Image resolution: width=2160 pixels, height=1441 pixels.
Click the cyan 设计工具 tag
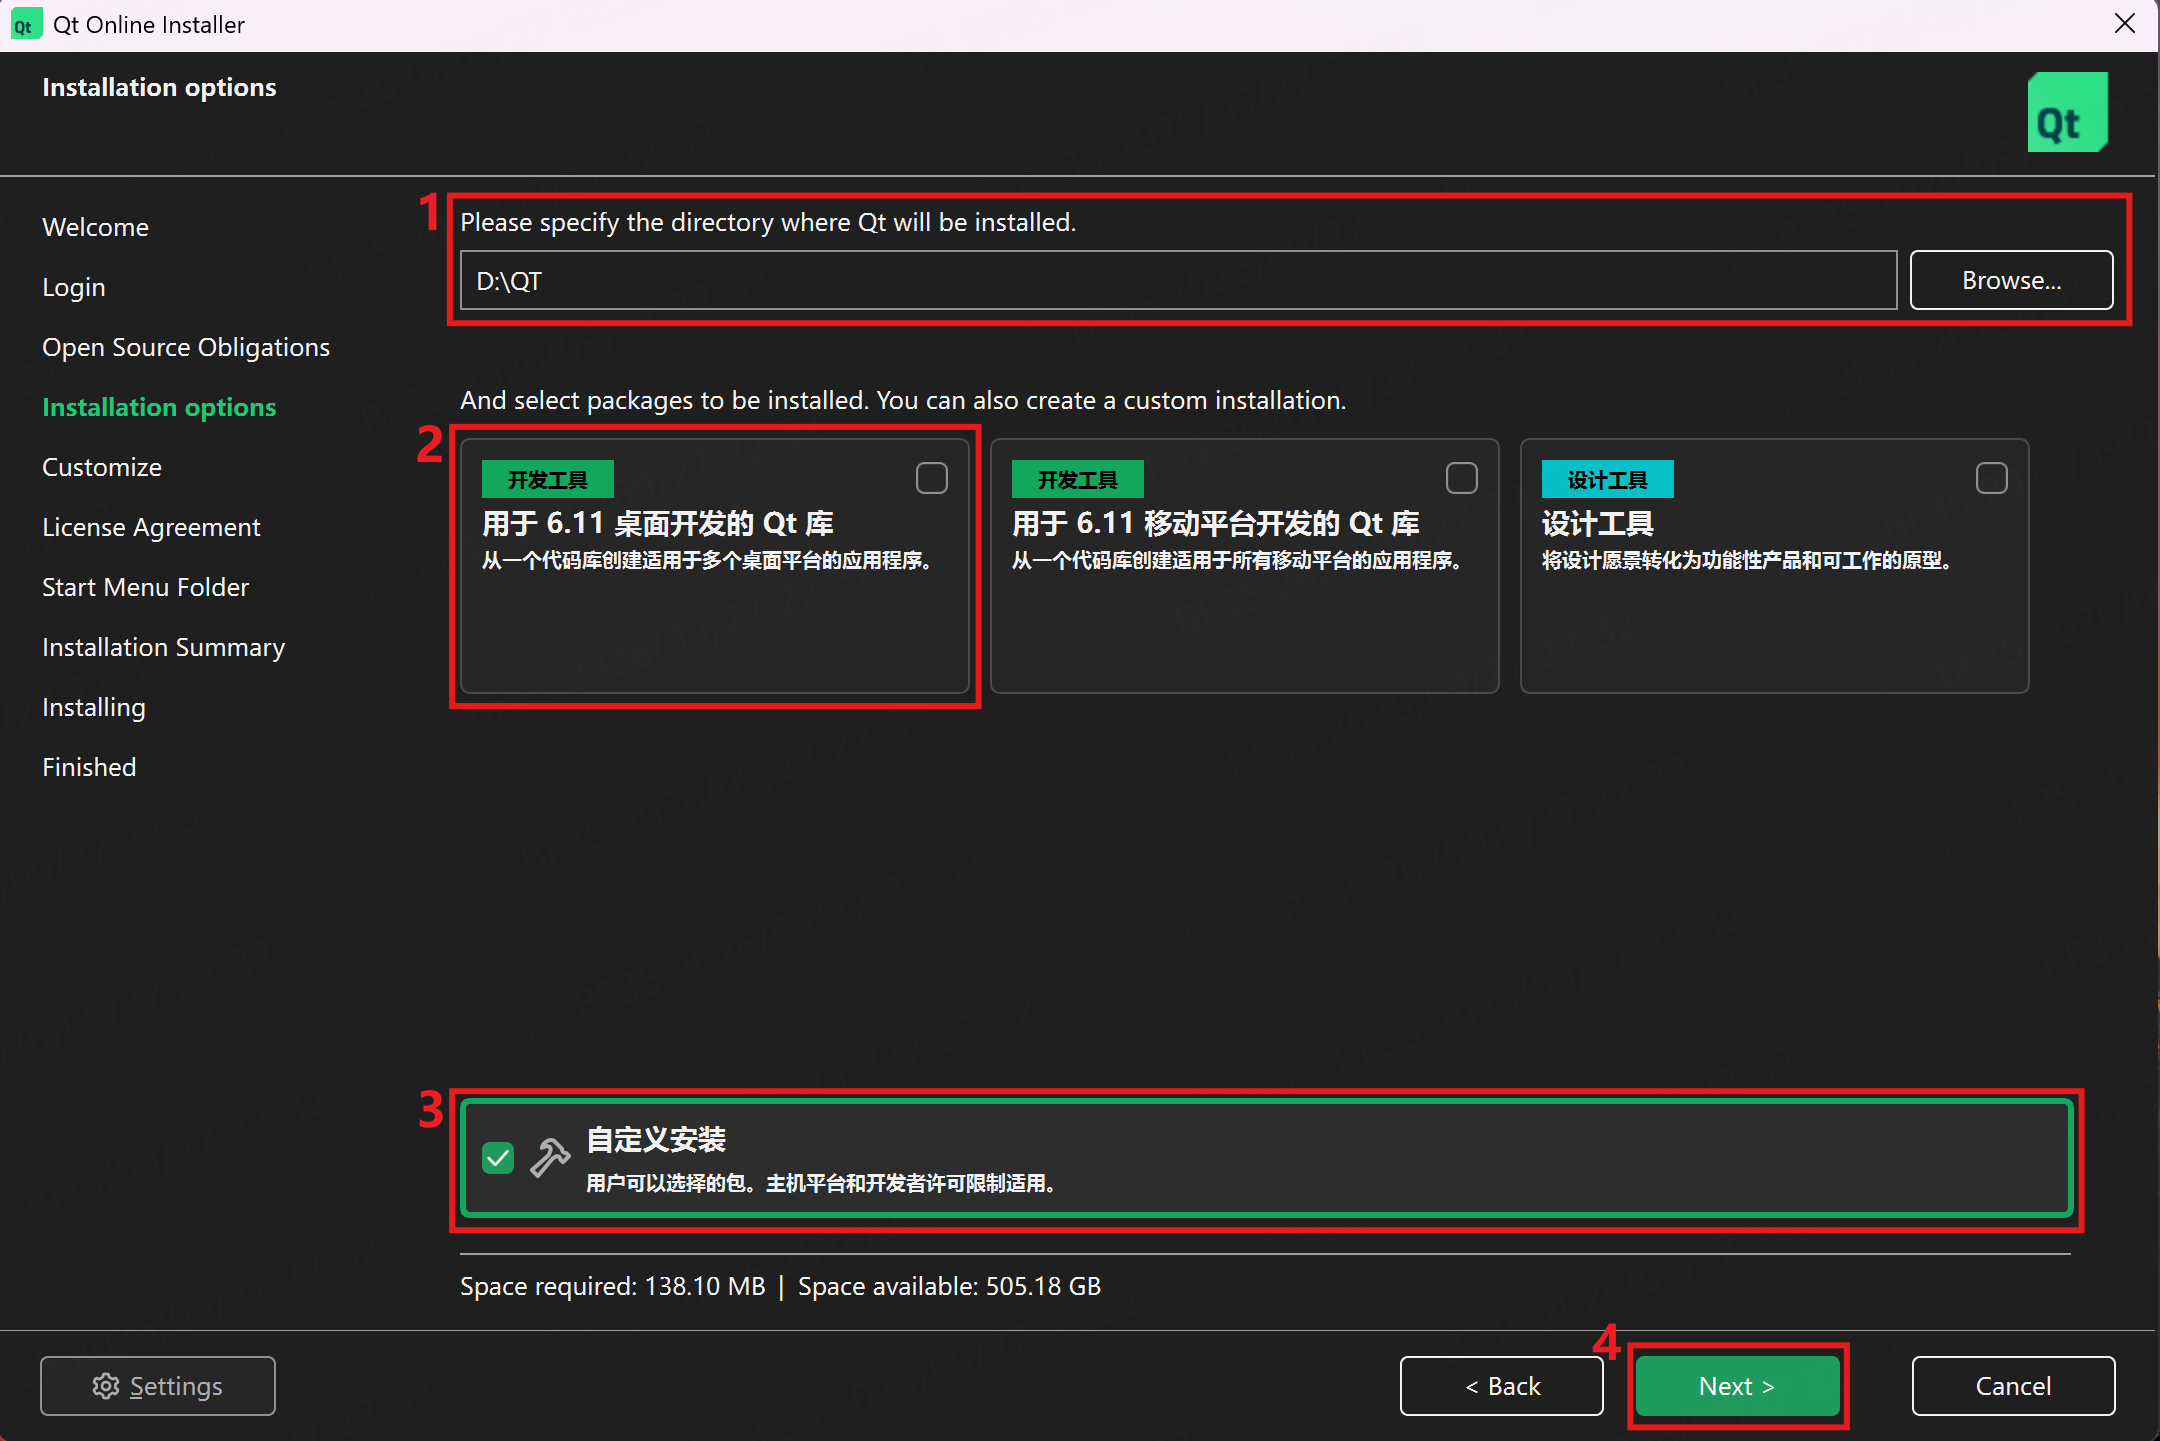point(1608,479)
